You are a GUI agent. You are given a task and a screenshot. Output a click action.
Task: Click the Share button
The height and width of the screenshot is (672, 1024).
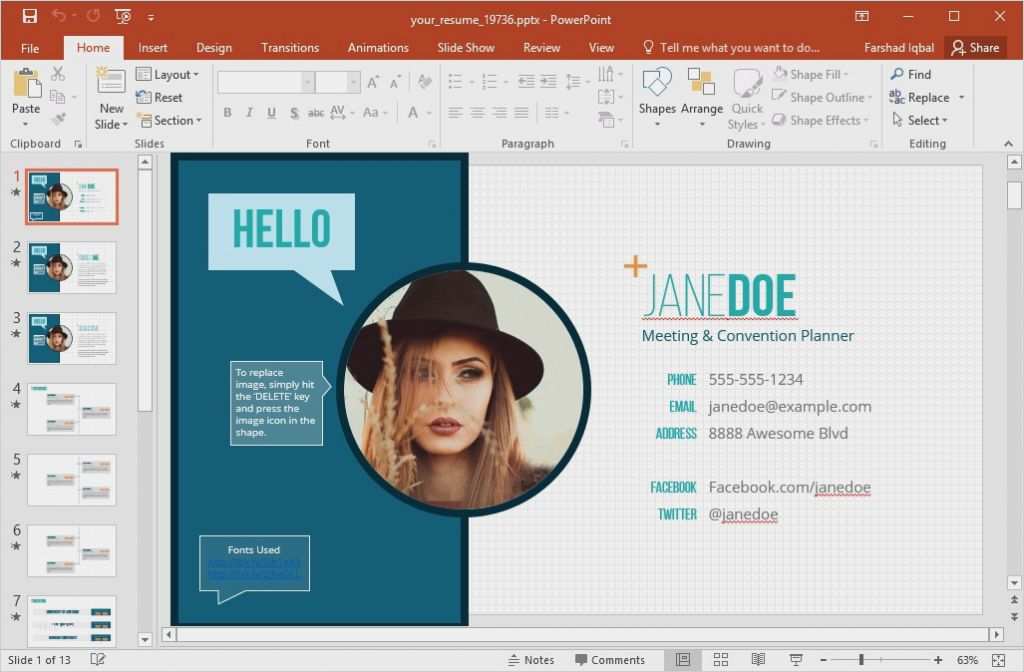(975, 47)
